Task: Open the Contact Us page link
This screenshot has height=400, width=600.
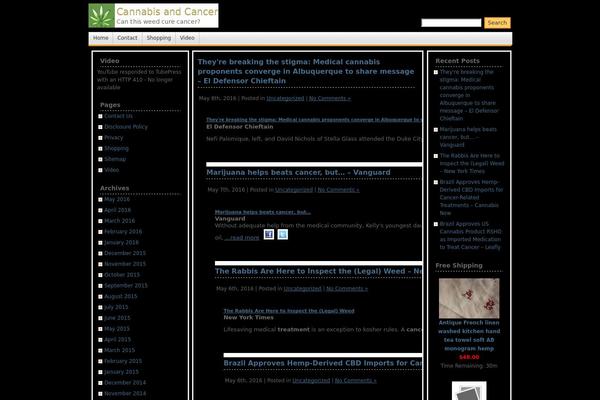Action: click(x=118, y=116)
